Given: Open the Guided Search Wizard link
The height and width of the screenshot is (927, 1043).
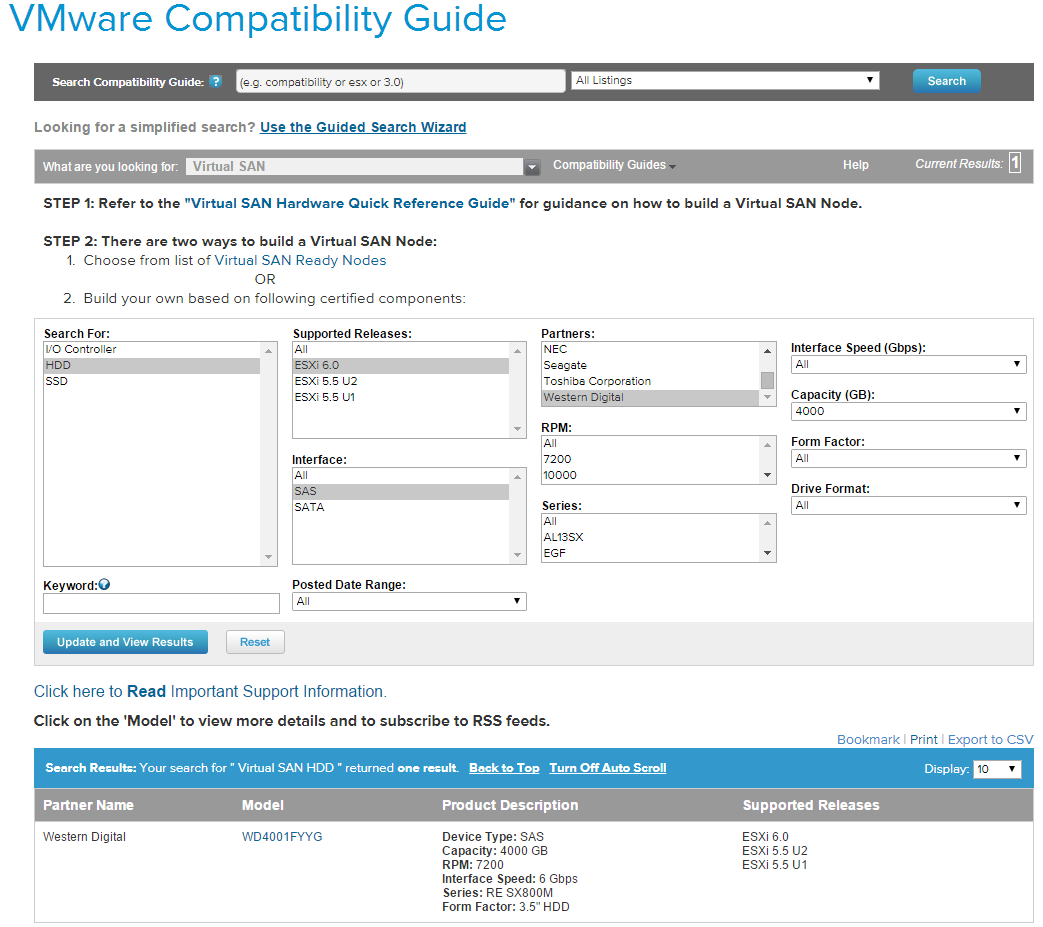Looking at the screenshot, I should tap(363, 127).
